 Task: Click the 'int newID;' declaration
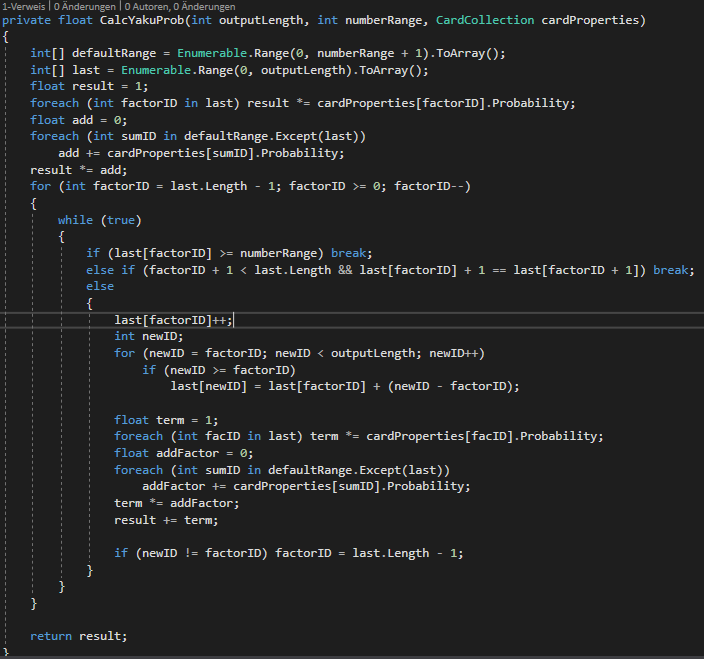point(149,336)
